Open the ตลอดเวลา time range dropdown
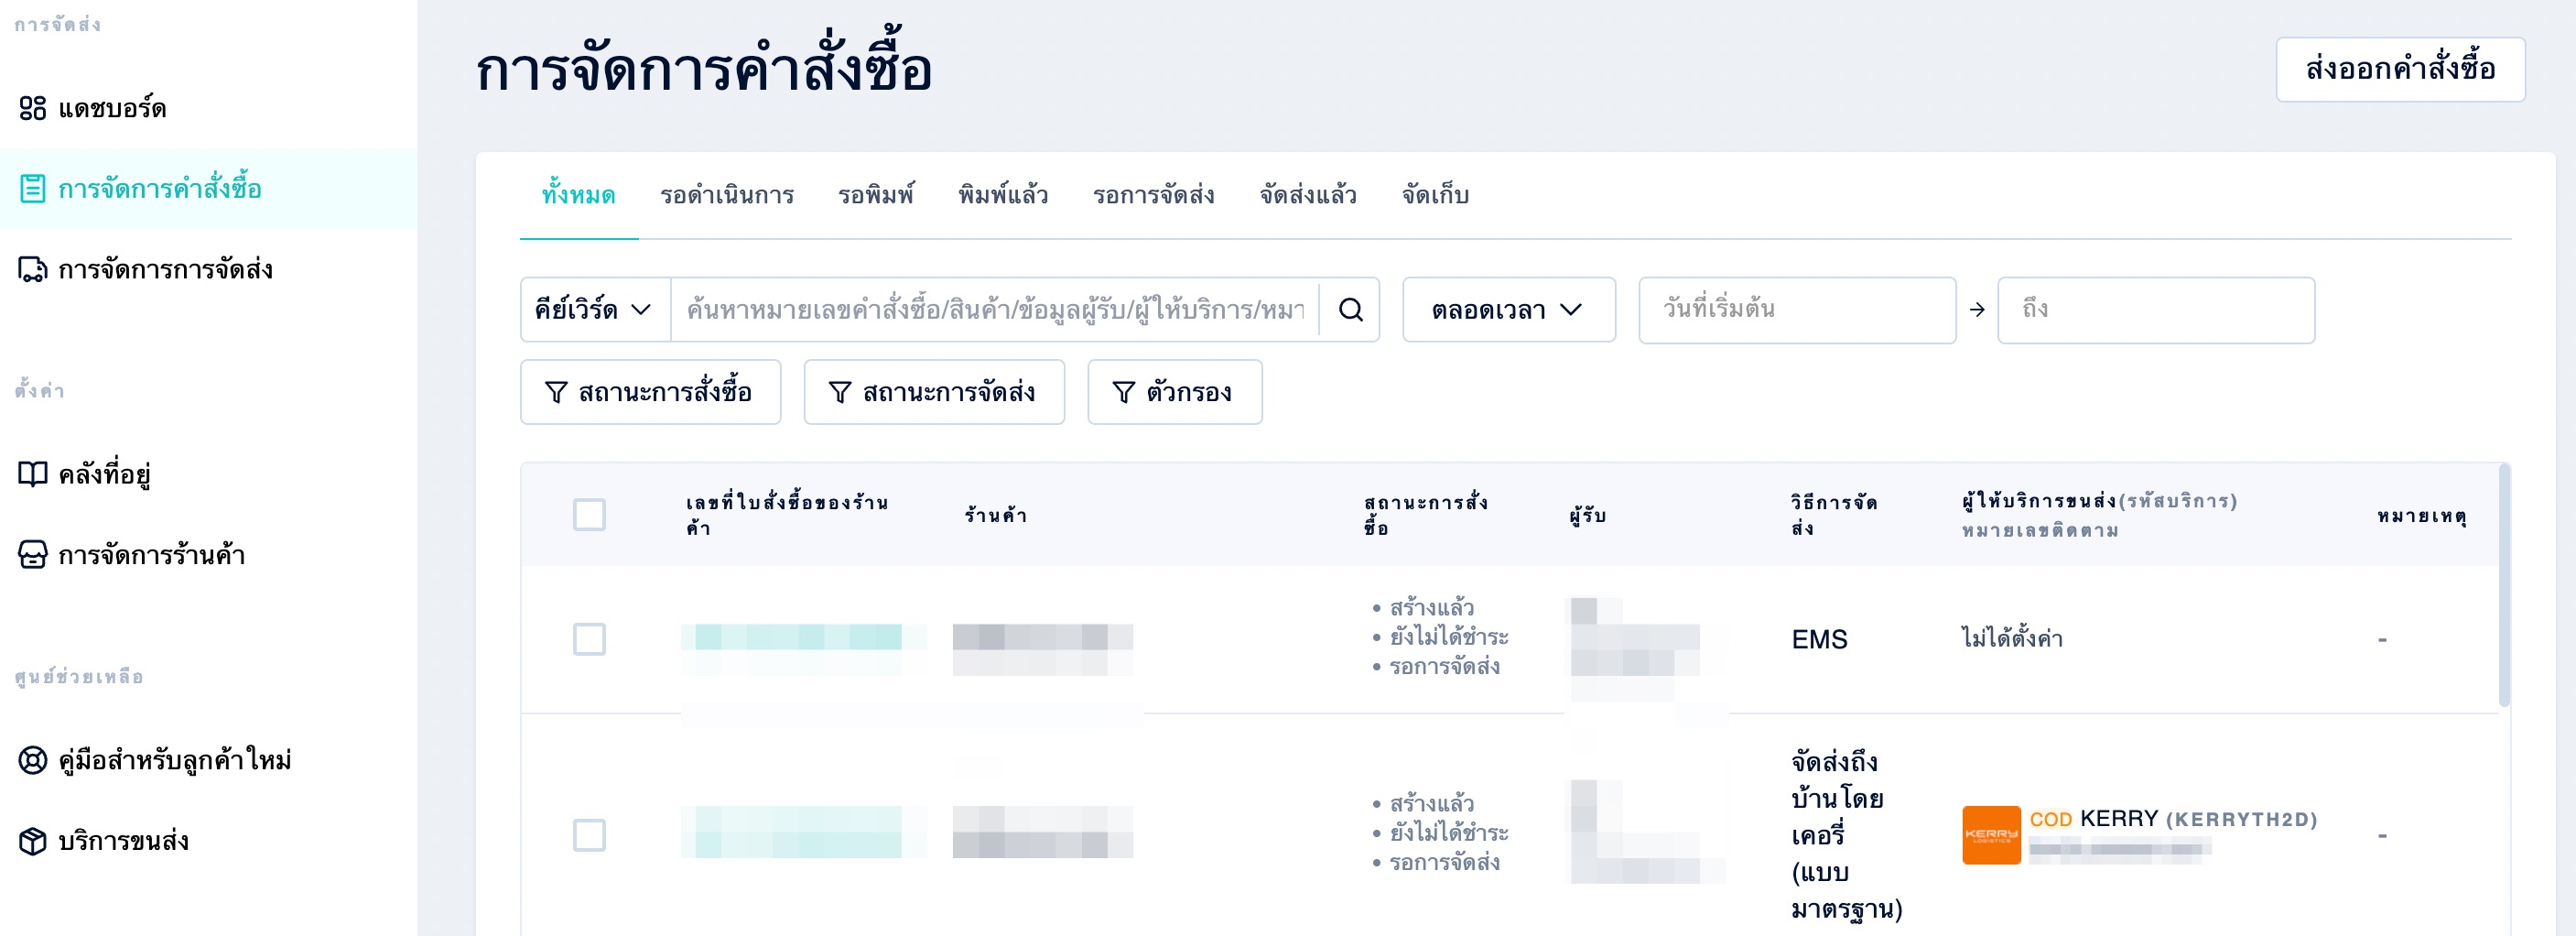Screen dimensions: 2576x936 click(x=1508, y=310)
